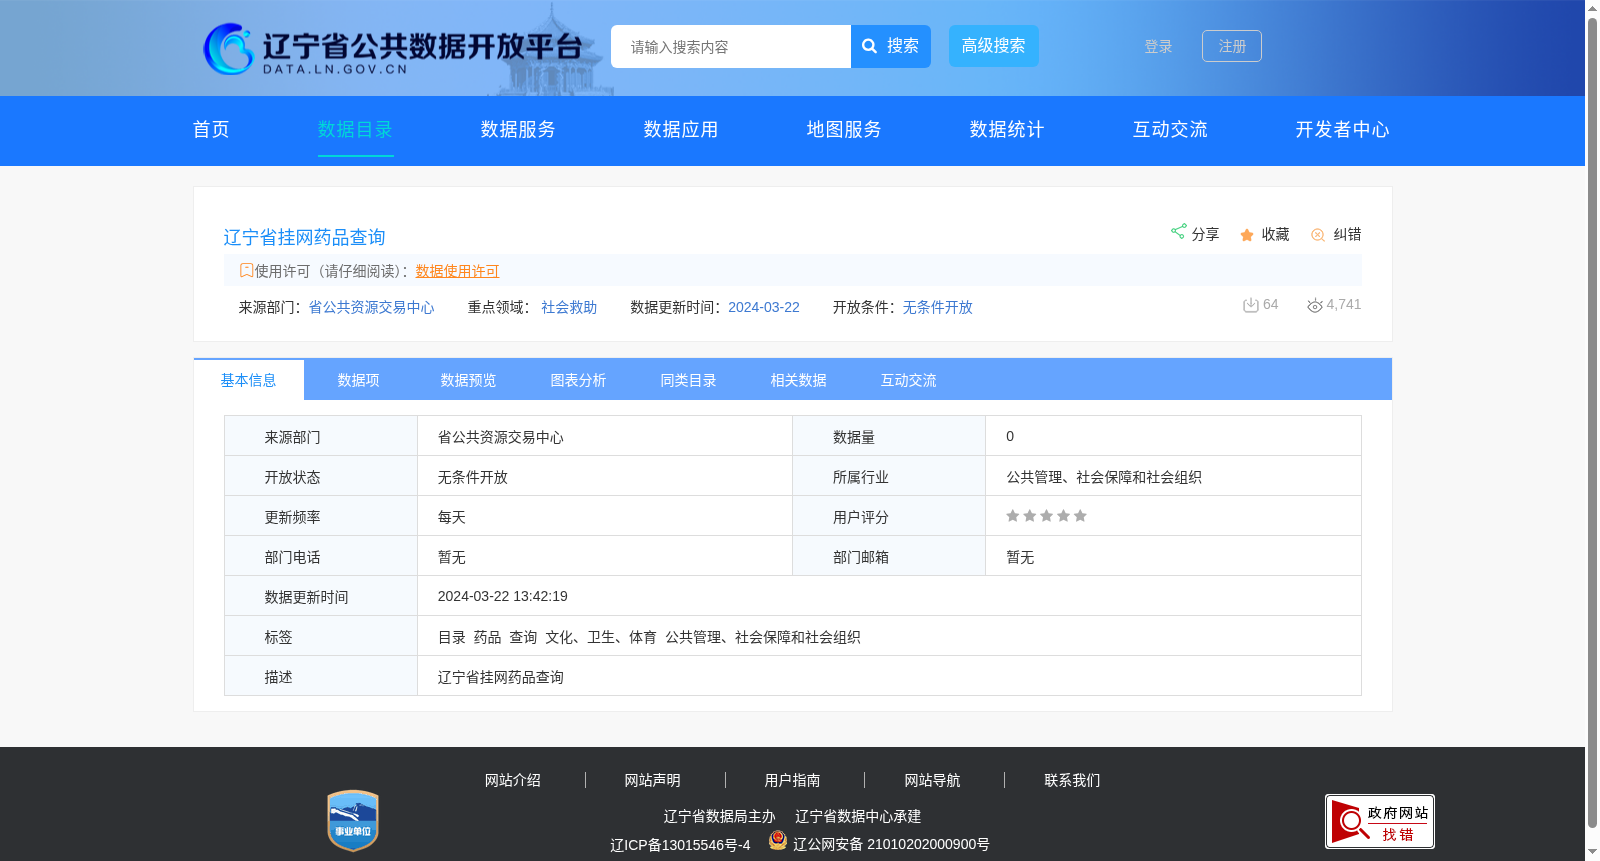Open the 开发者中心 nav menu
The image size is (1600, 861).
pos(1342,130)
